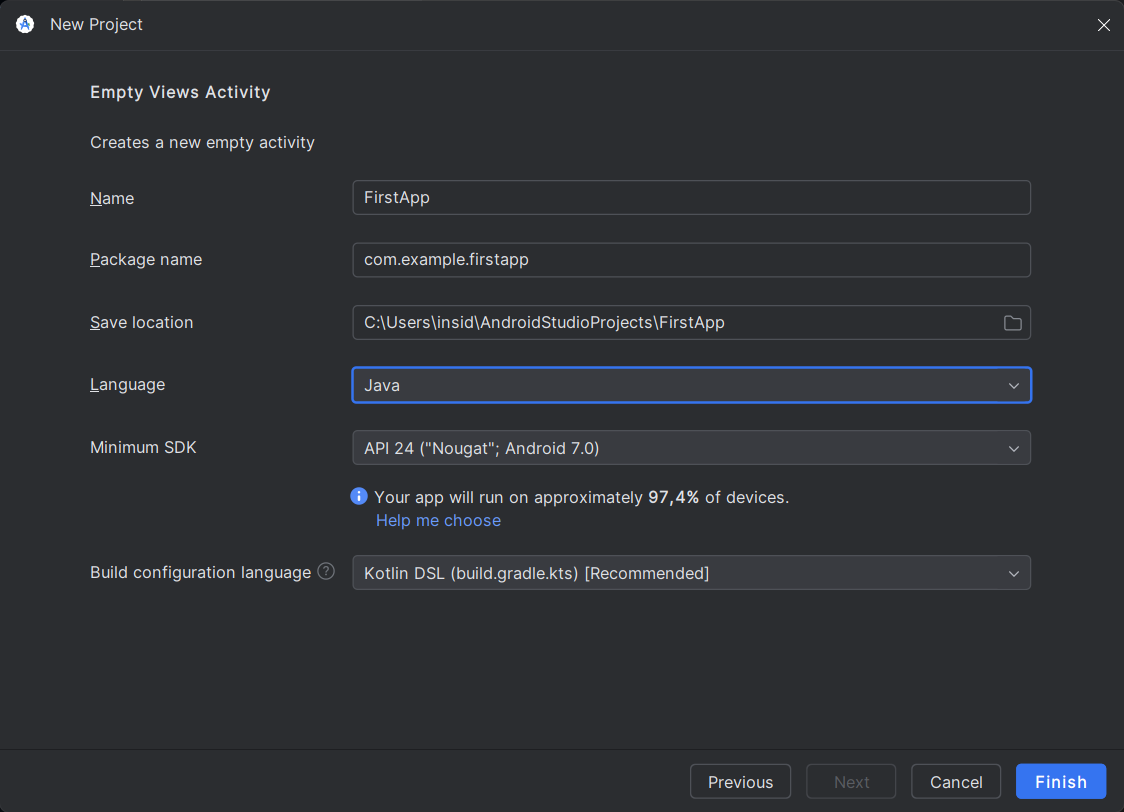Browse for save location via folder icon
Screen dimensions: 1124x812
(1012, 323)
